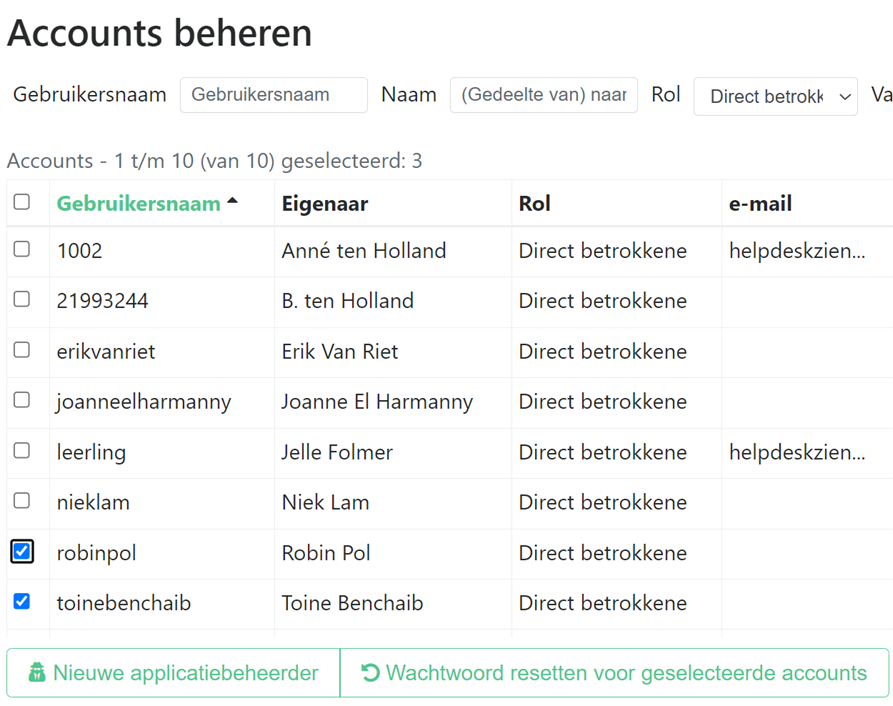The height and width of the screenshot is (706, 893).
Task: Focus the Naam filter input field
Action: click(x=544, y=95)
